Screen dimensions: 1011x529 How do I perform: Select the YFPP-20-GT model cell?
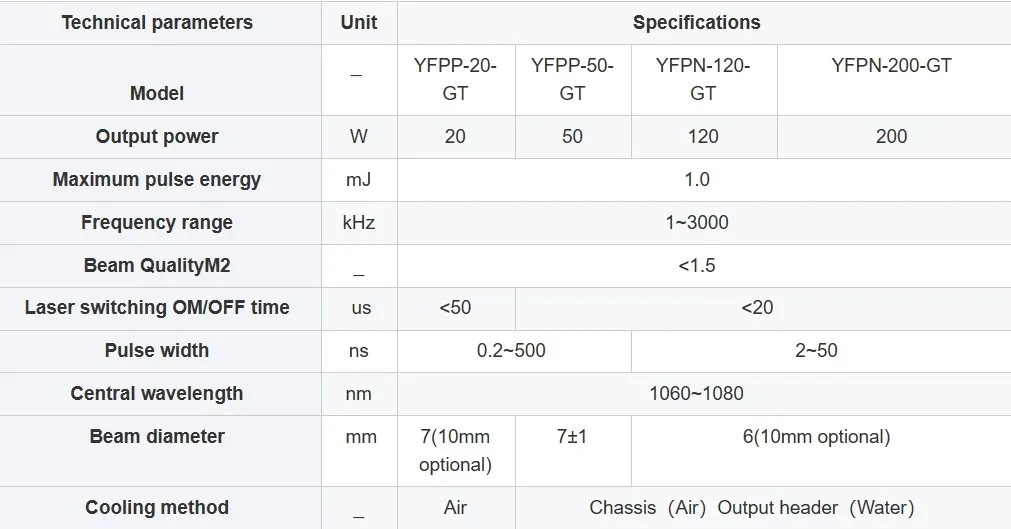pos(455,80)
